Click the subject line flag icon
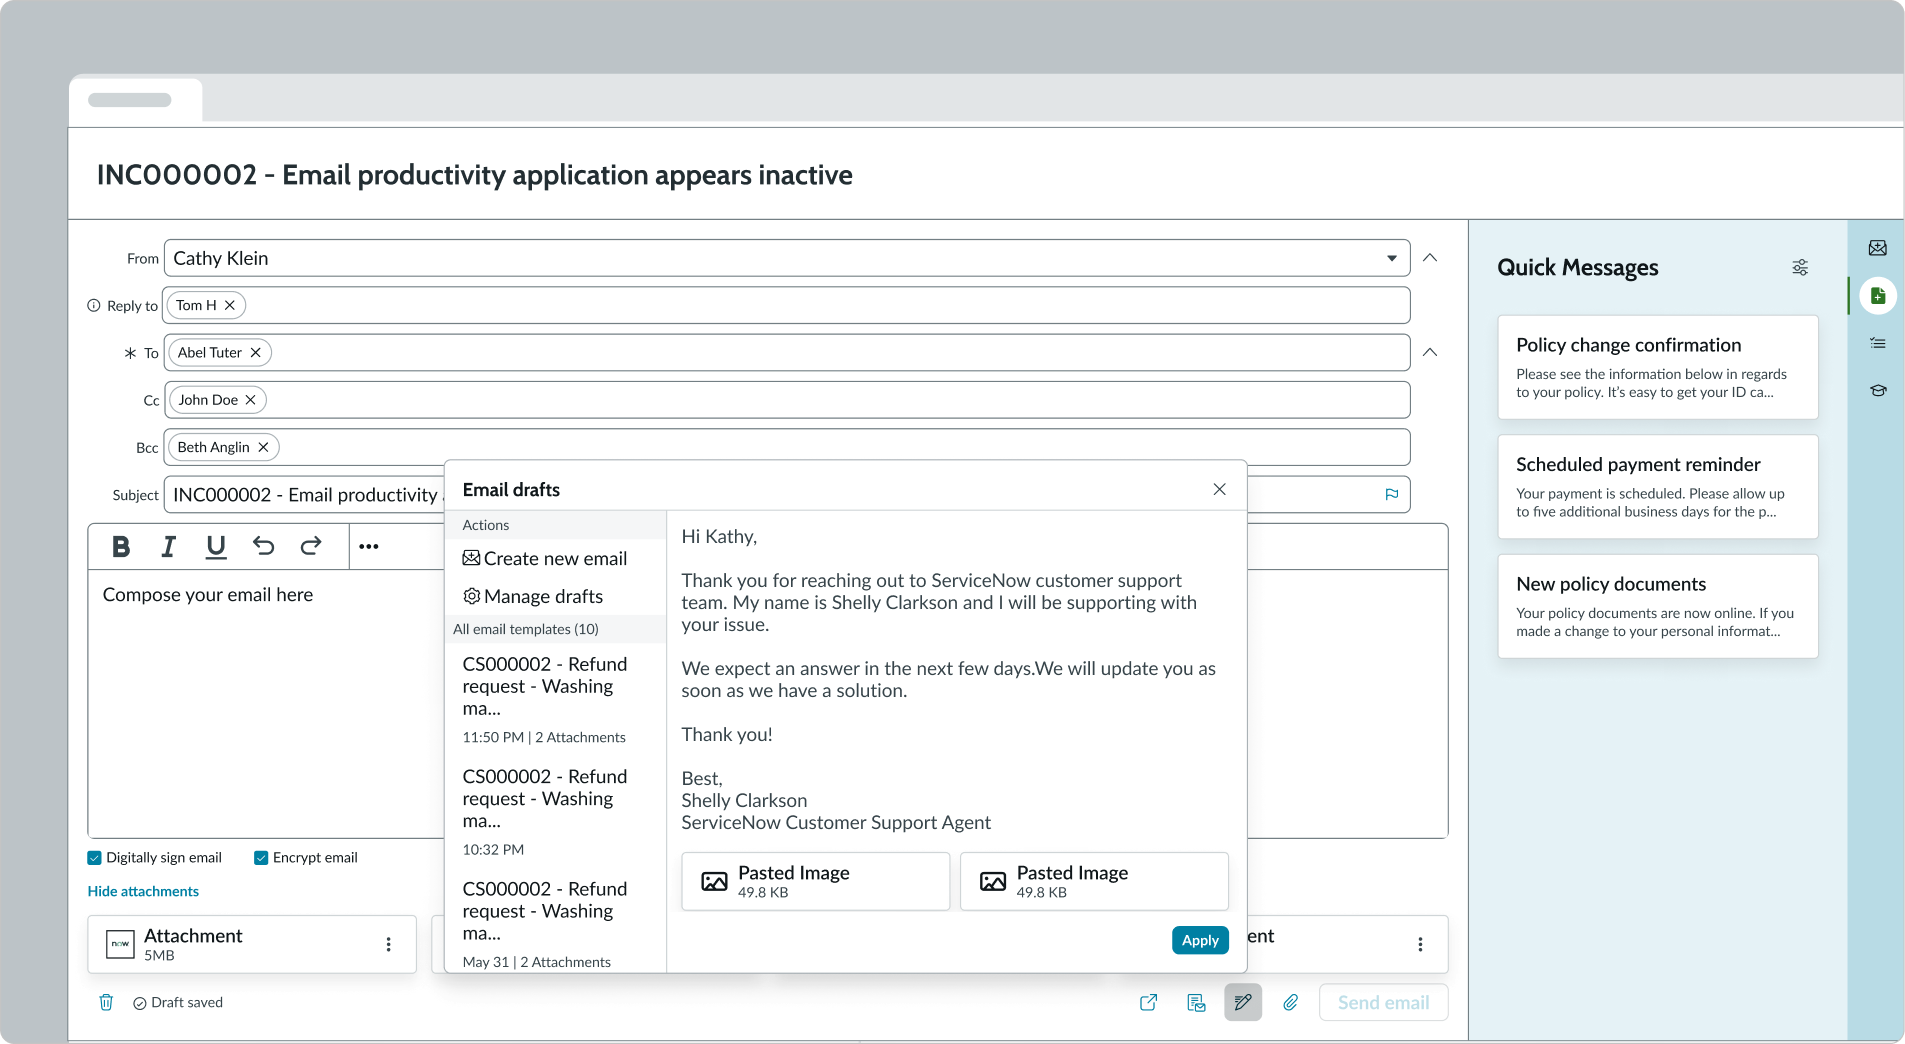The image size is (1905, 1044). [1391, 494]
